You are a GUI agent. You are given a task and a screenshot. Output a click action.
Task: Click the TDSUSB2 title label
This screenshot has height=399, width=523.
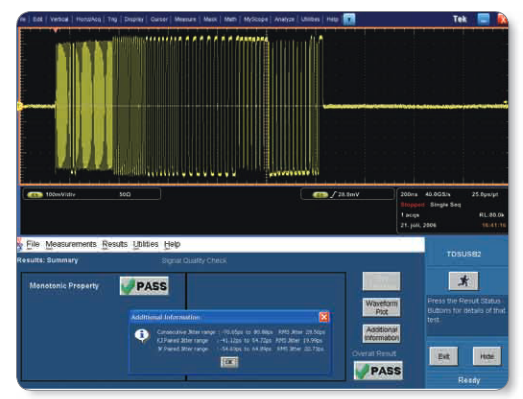coord(464,254)
